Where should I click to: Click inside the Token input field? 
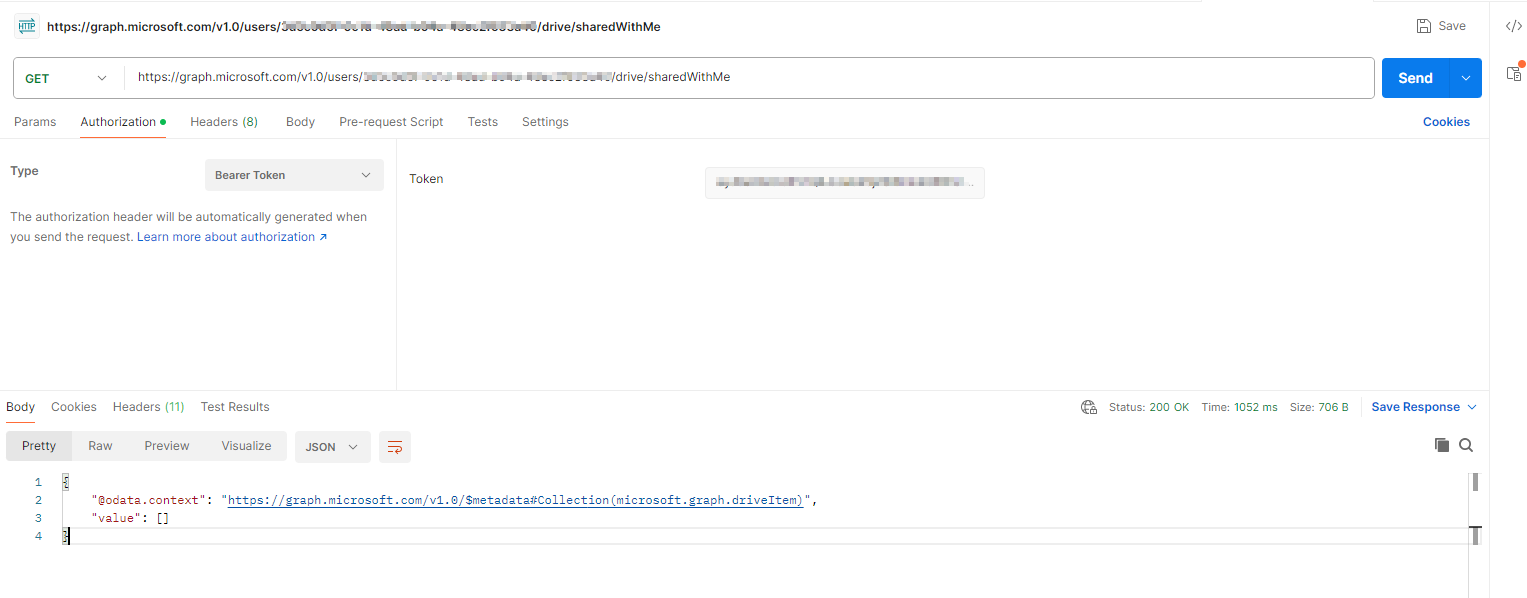tap(844, 182)
